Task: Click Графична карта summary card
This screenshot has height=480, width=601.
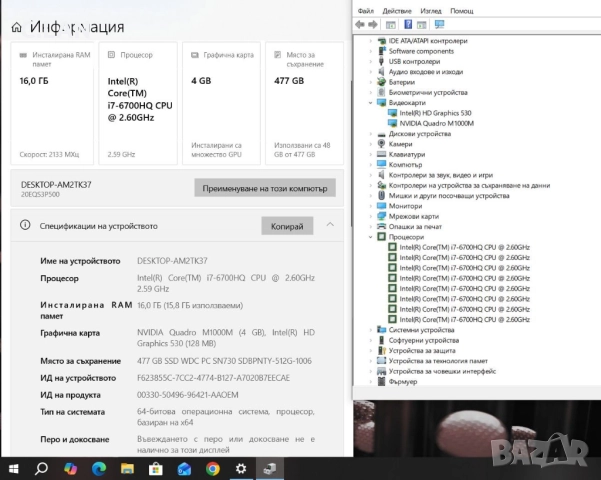Action: pos(222,104)
